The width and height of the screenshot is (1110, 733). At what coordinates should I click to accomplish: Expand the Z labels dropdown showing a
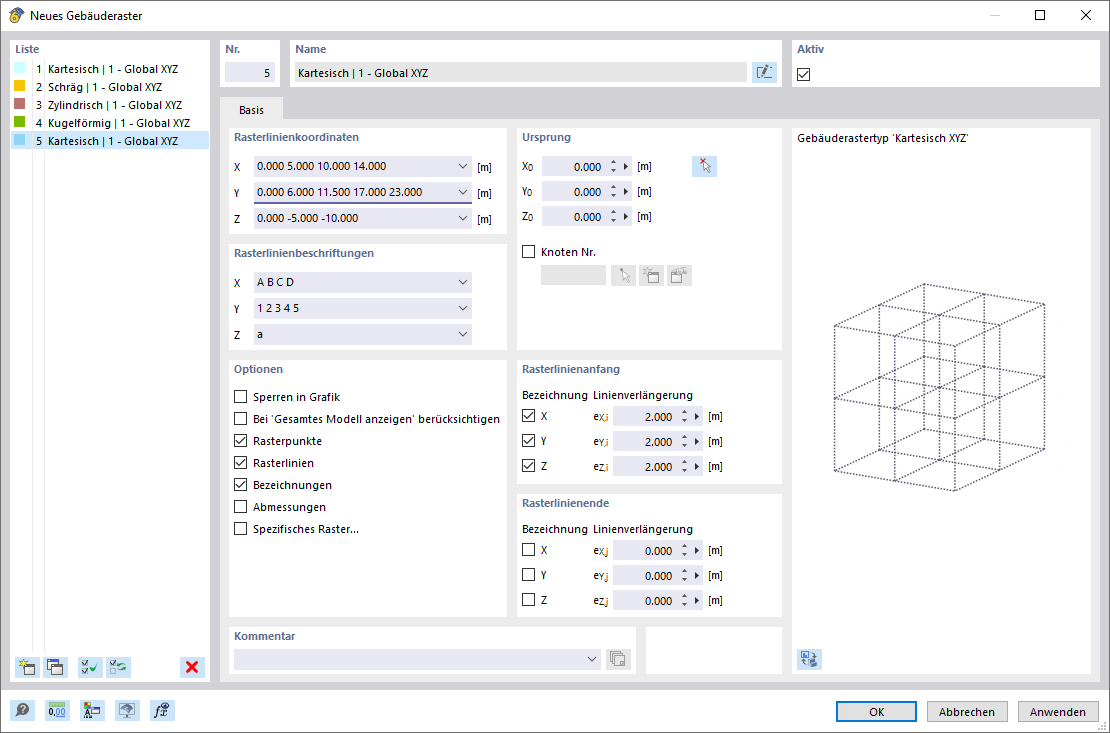(x=462, y=334)
